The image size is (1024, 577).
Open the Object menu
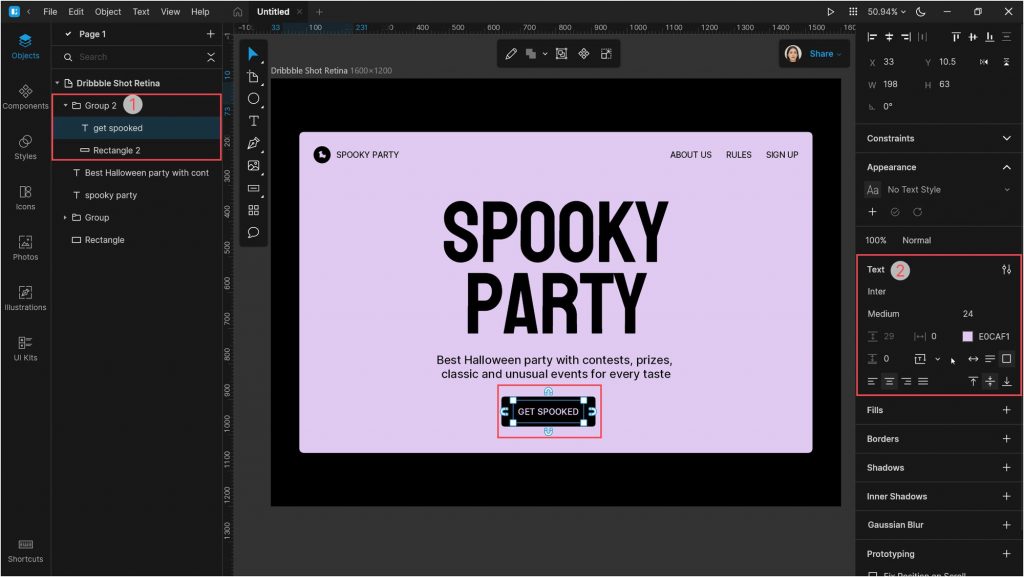(108, 12)
